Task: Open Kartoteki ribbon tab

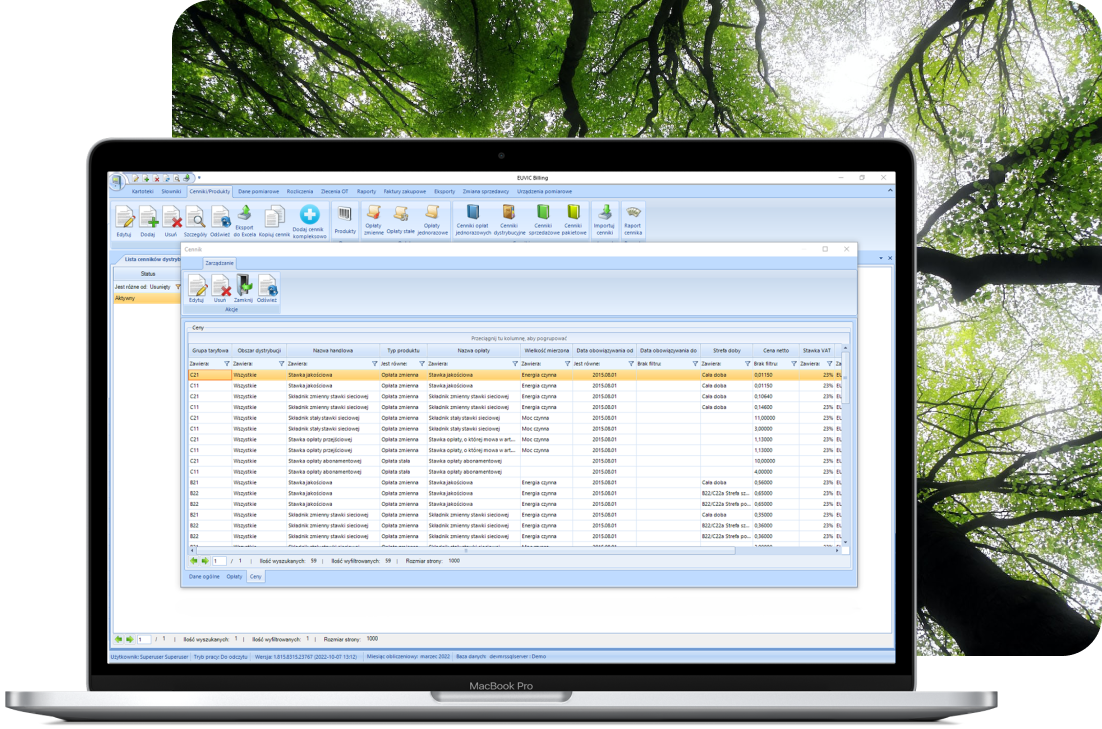Action: point(143,191)
